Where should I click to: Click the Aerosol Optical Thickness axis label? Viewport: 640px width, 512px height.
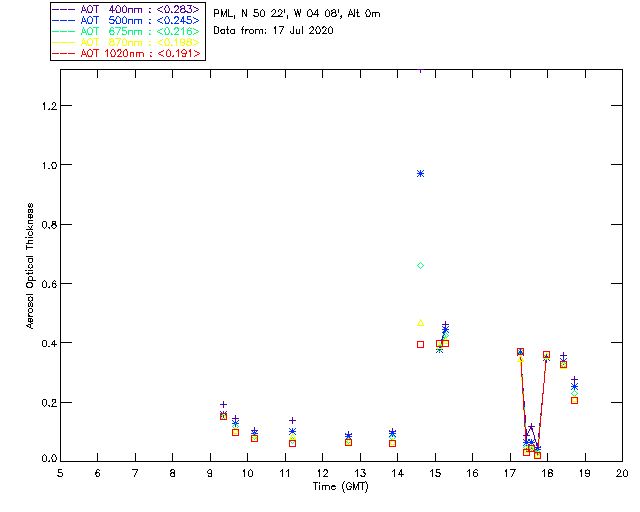tap(30, 266)
